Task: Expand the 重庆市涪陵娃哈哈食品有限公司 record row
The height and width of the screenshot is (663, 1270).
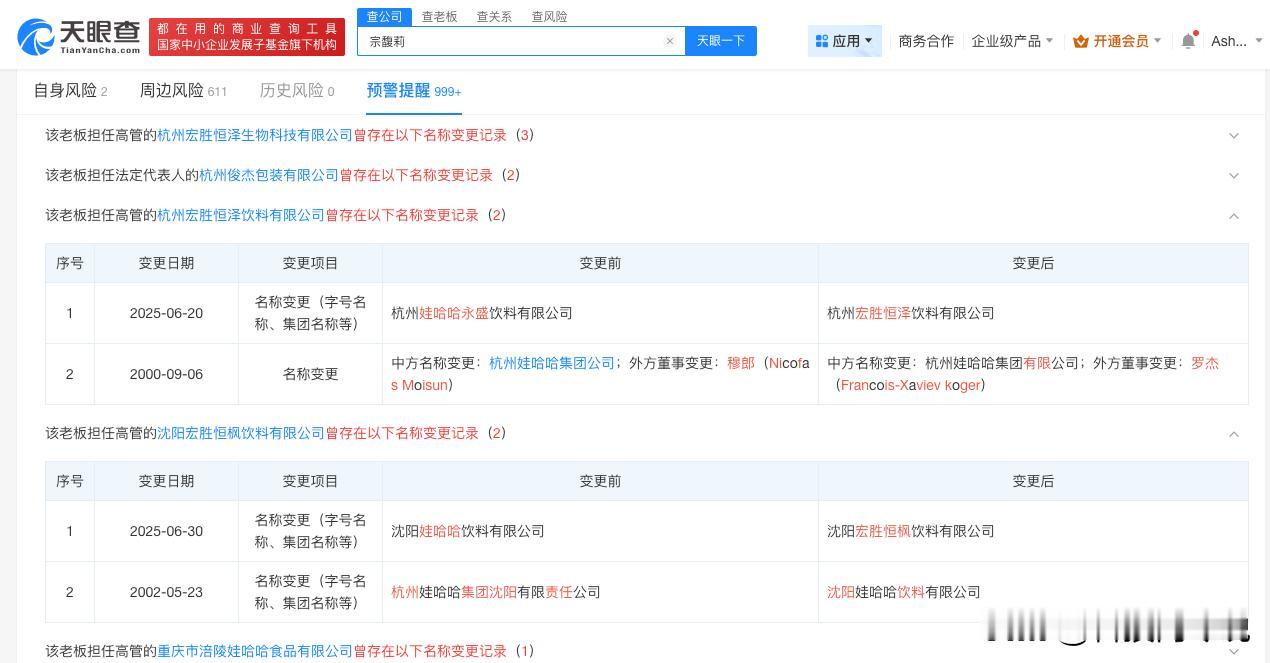Action: point(1234,651)
